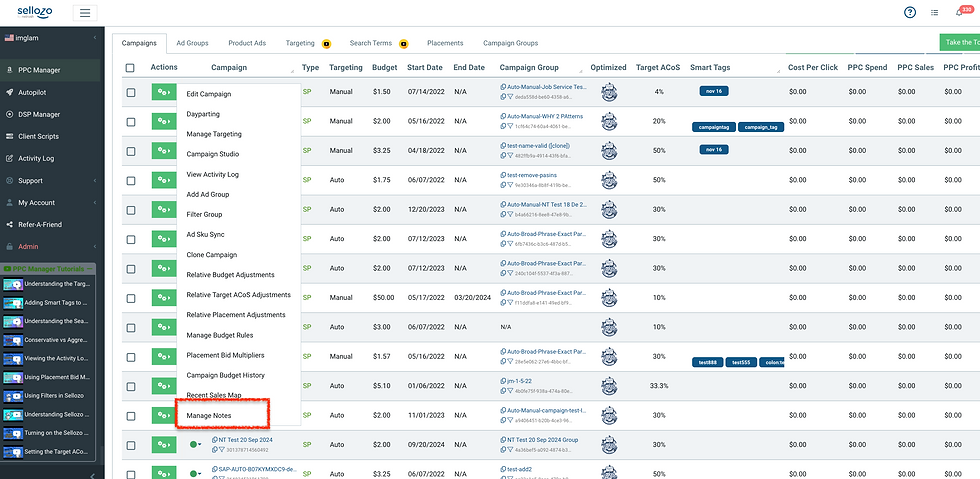Check the row with budget $5.10
The image size is (980, 479).
coord(131,386)
